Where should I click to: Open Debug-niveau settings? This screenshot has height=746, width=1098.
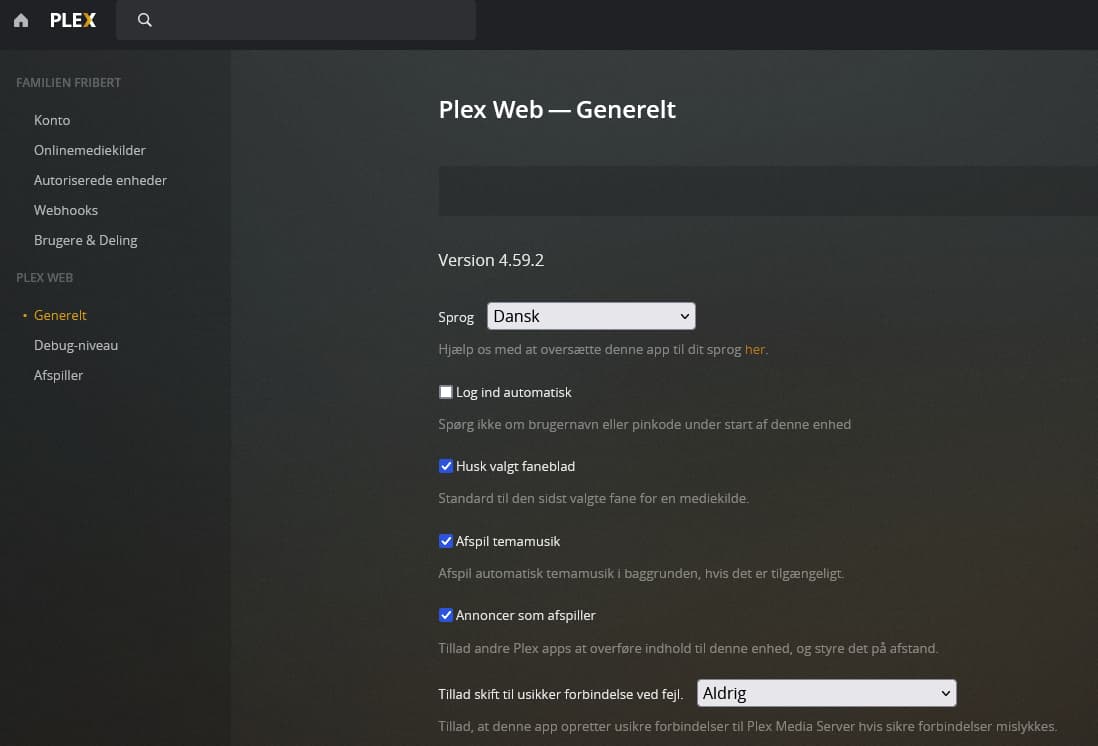76,345
